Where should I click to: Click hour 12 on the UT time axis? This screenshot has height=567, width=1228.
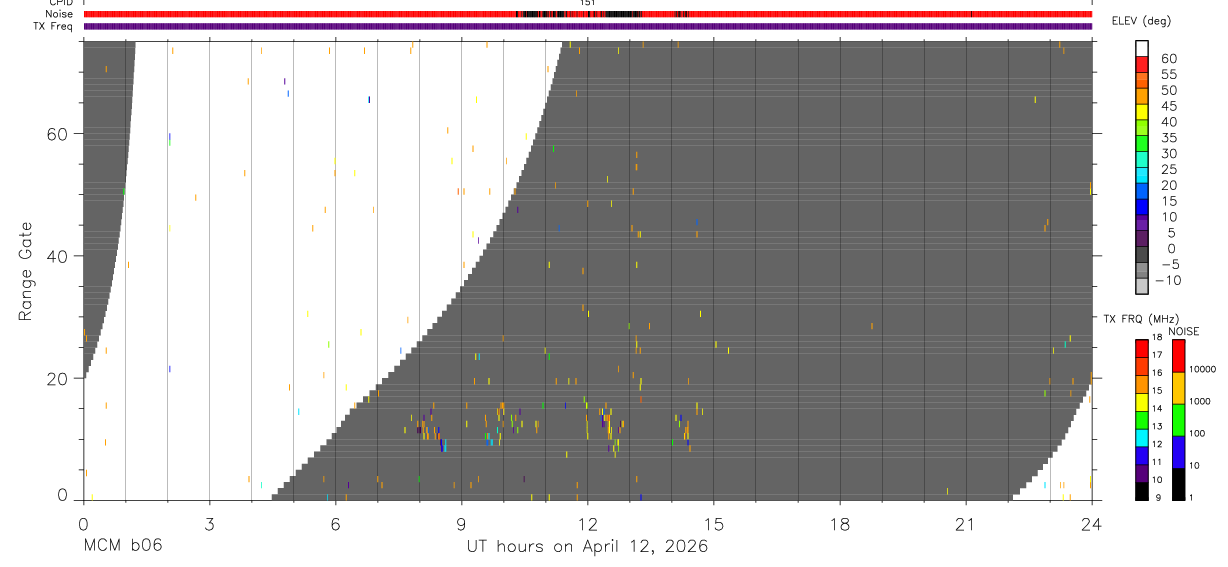pos(587,524)
